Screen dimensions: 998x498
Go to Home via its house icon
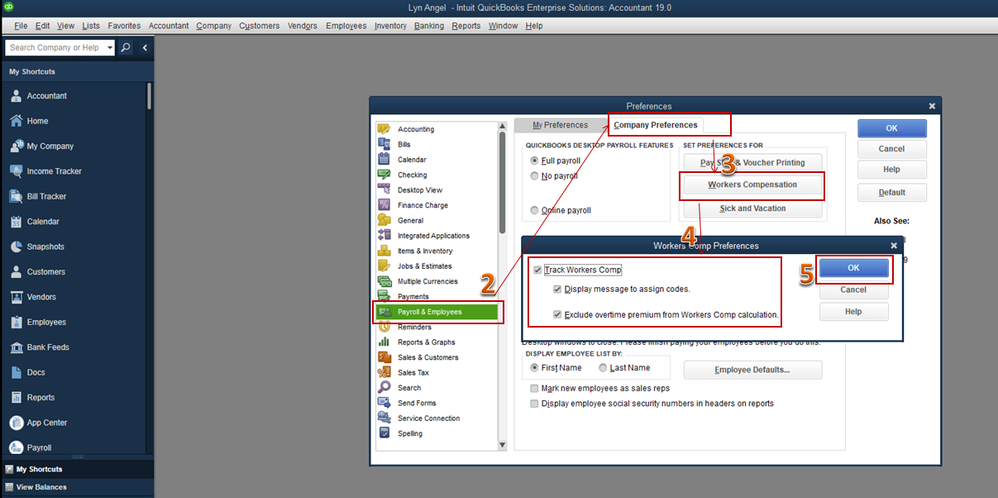point(17,121)
